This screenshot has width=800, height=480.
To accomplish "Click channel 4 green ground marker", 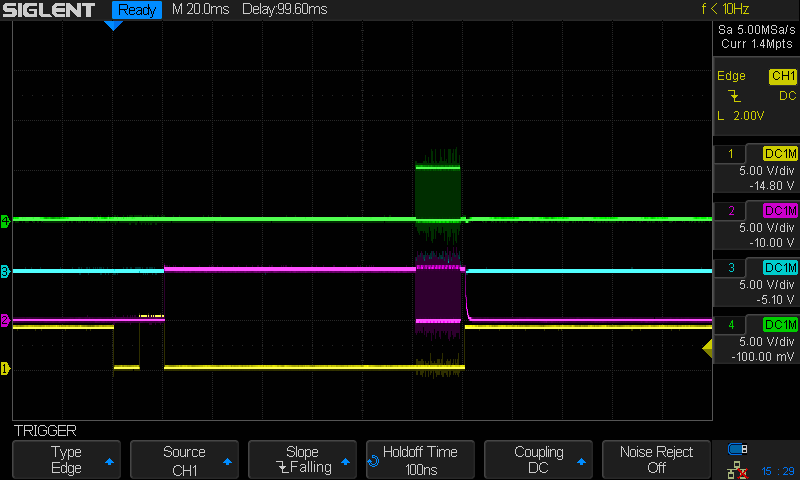I will coord(5,221).
